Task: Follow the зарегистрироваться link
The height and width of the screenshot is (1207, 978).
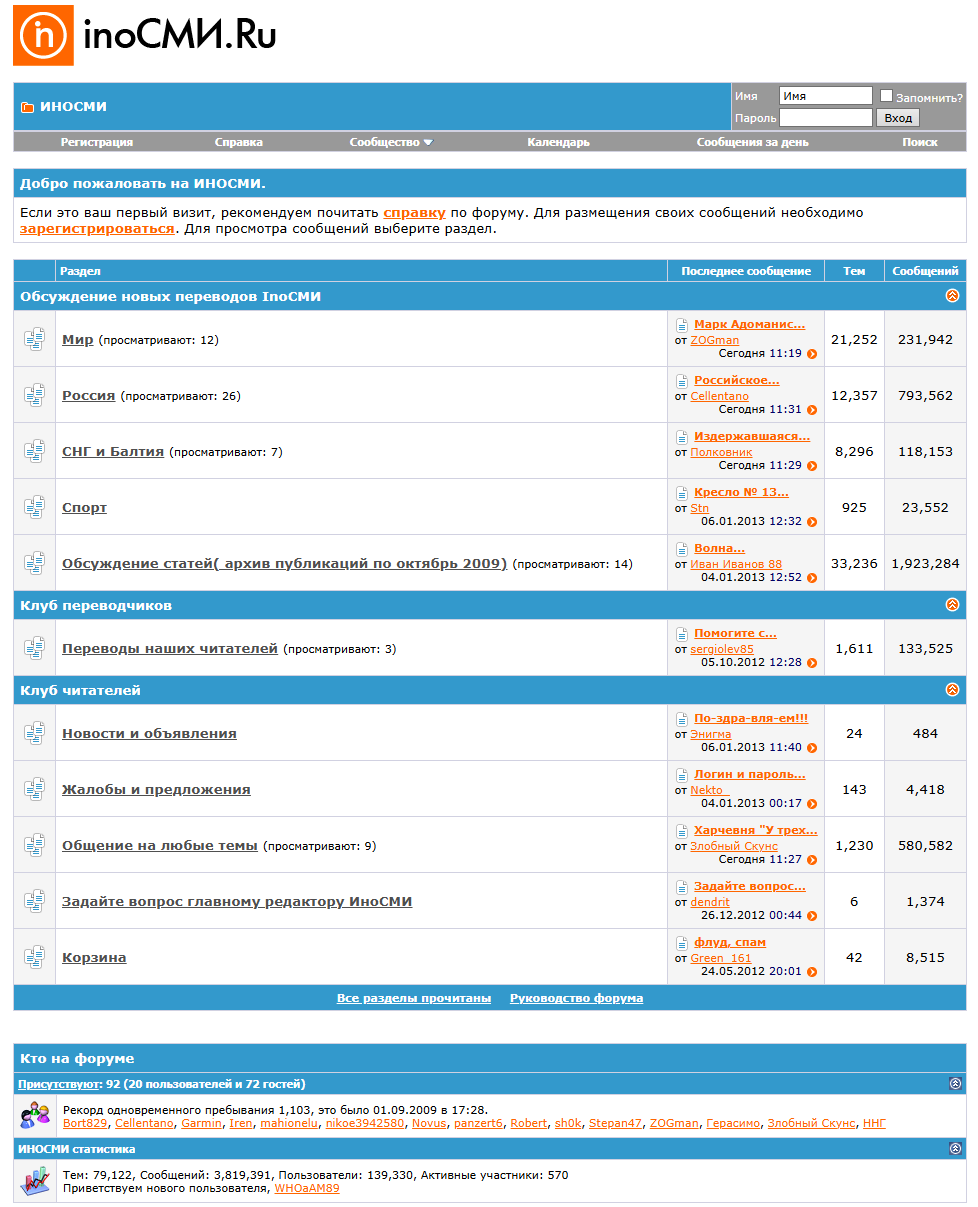Action: coord(97,229)
